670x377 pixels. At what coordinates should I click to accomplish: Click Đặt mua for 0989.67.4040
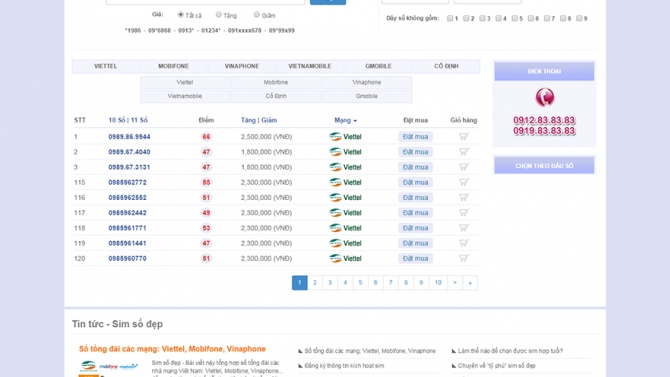point(415,152)
